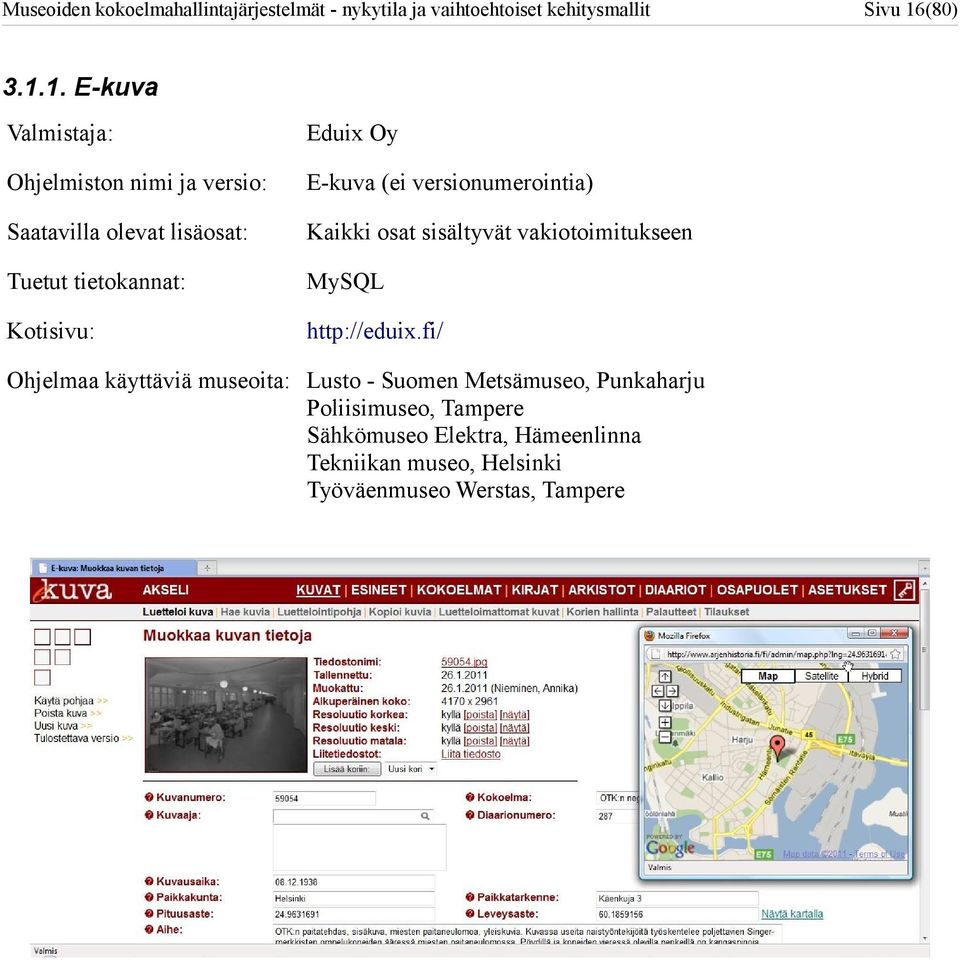Open help icon next to Kuvaaja
The width and height of the screenshot is (960, 960).
pos(149,815)
